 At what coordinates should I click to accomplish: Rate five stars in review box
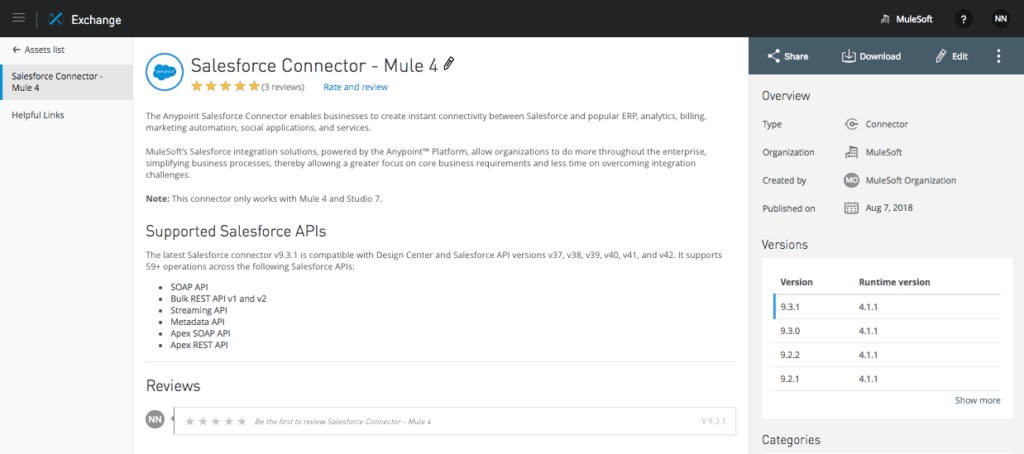pyautogui.click(x=241, y=421)
